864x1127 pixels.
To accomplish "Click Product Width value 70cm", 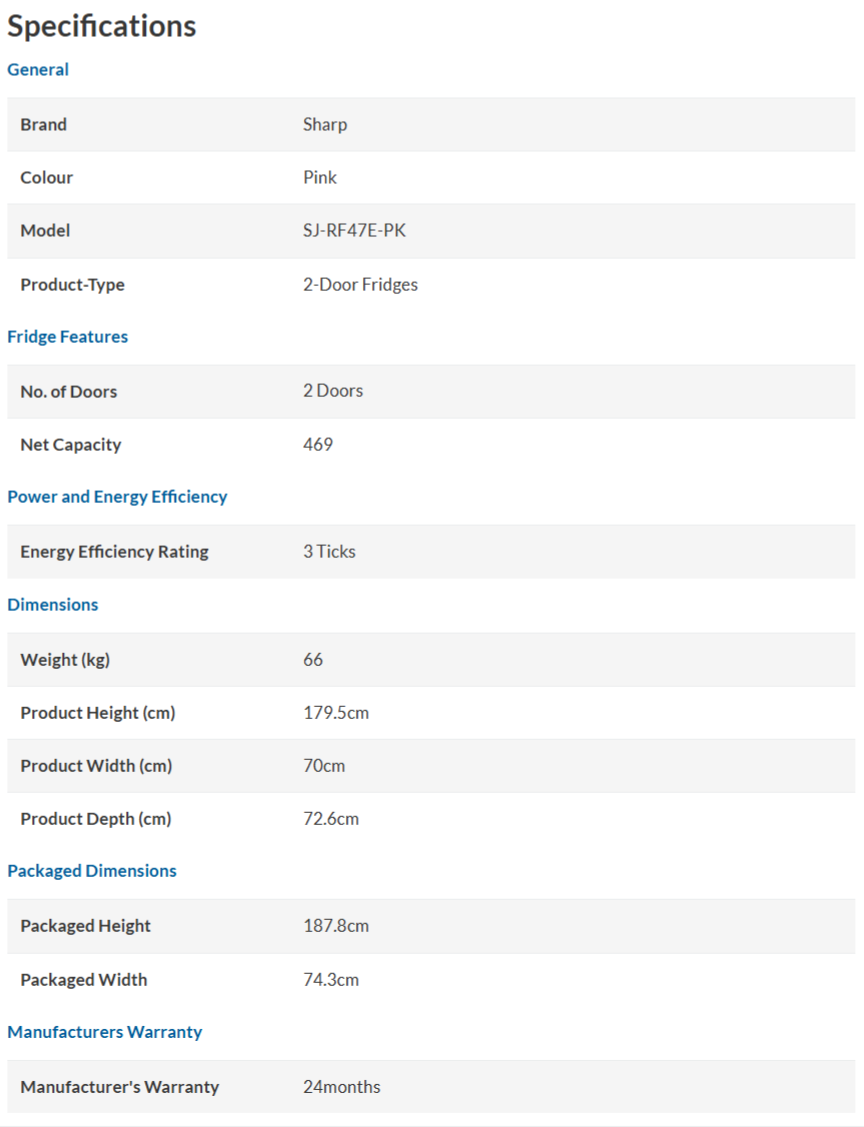I will click(x=324, y=765).
